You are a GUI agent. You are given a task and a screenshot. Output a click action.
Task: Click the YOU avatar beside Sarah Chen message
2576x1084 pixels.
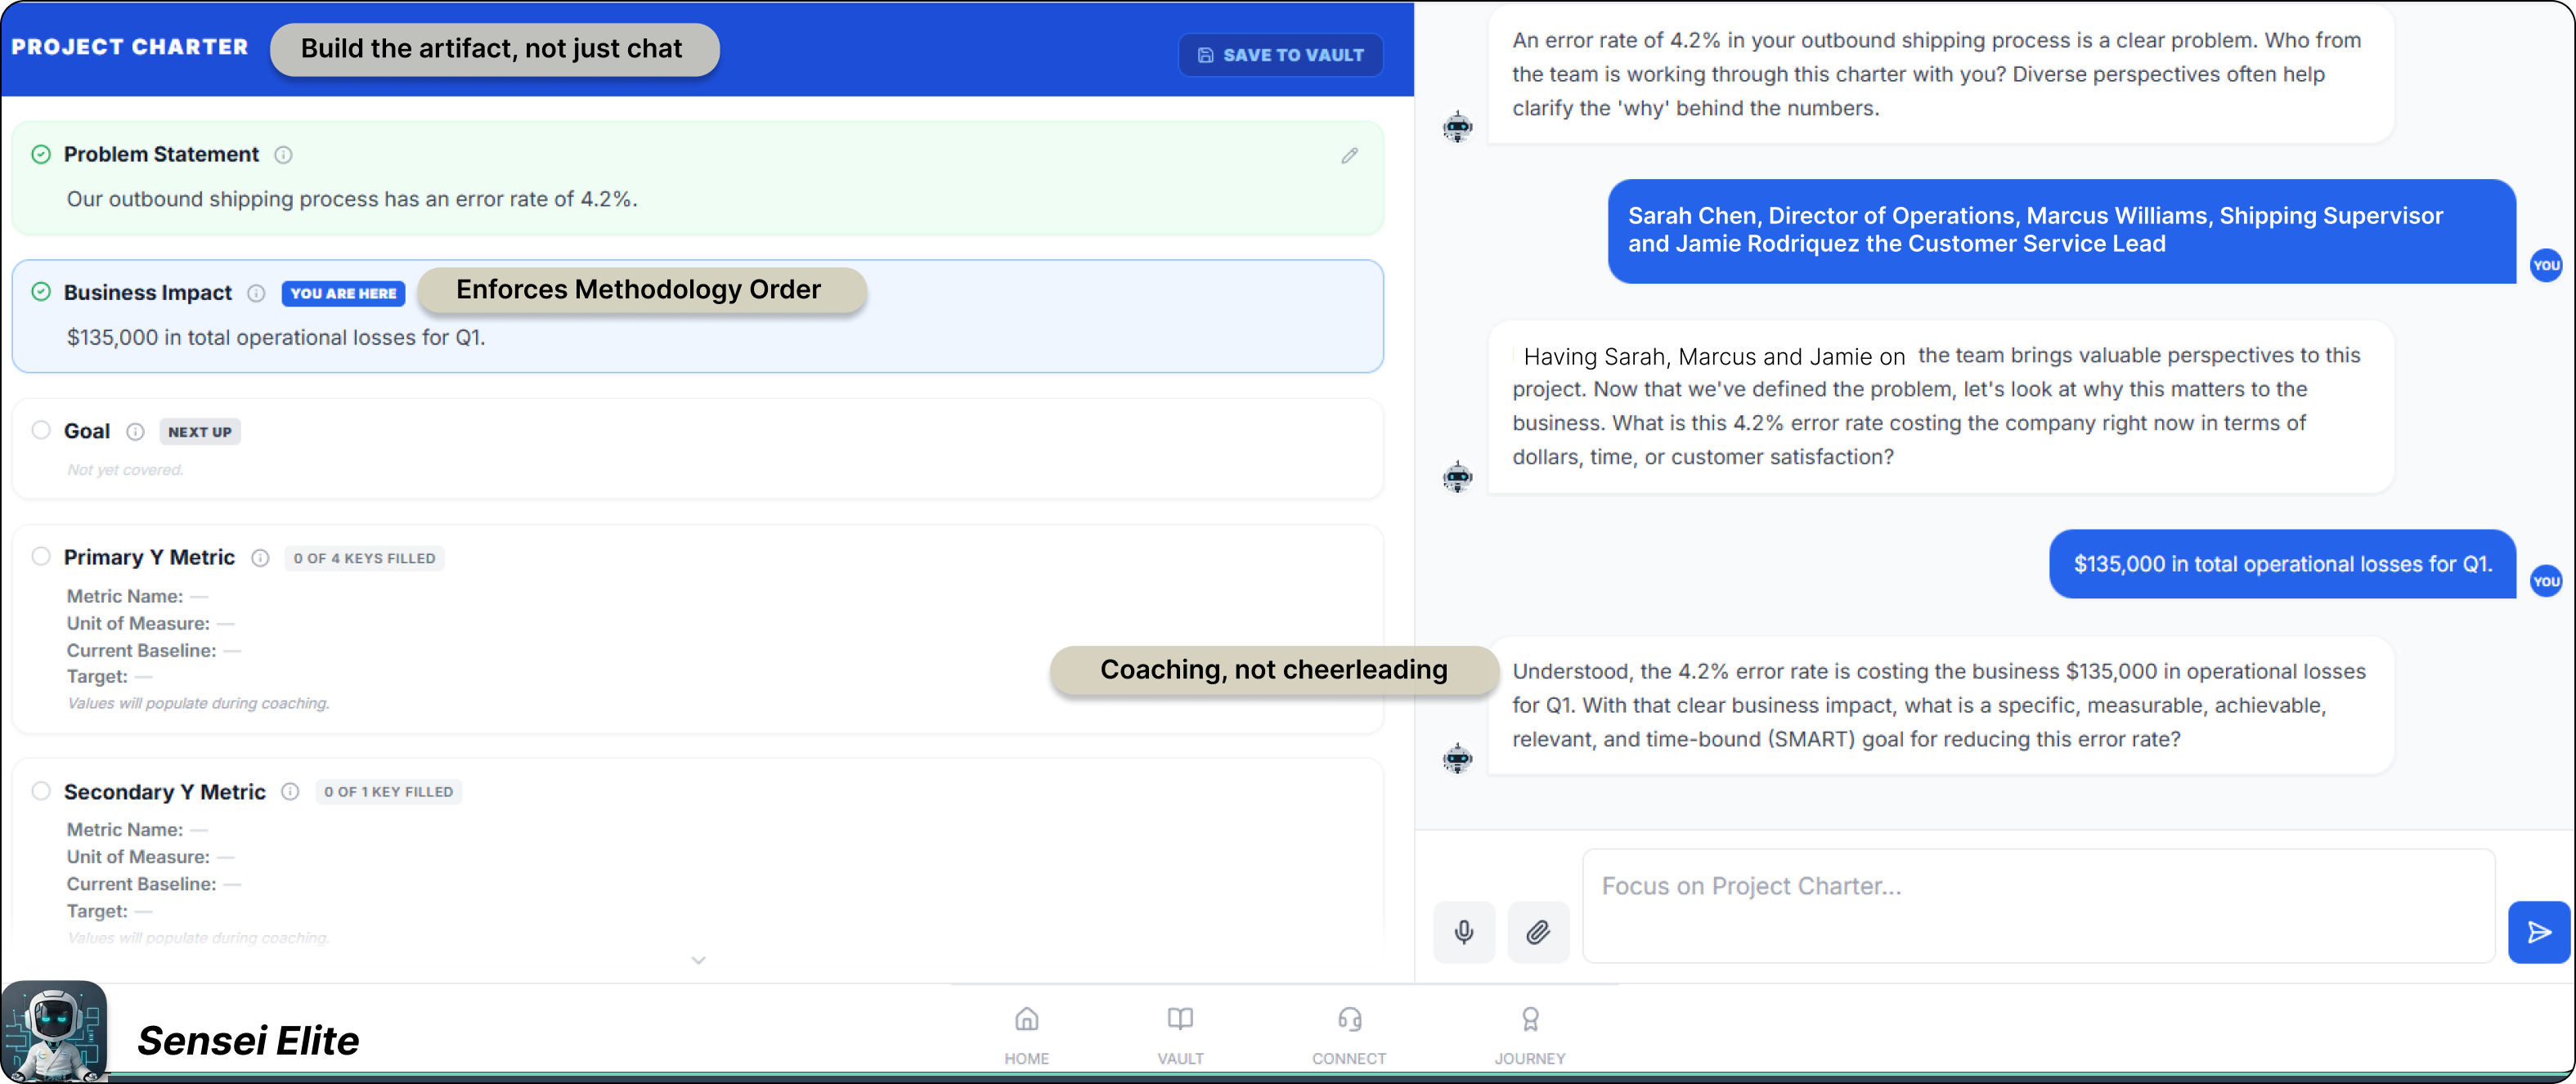pos(2545,265)
